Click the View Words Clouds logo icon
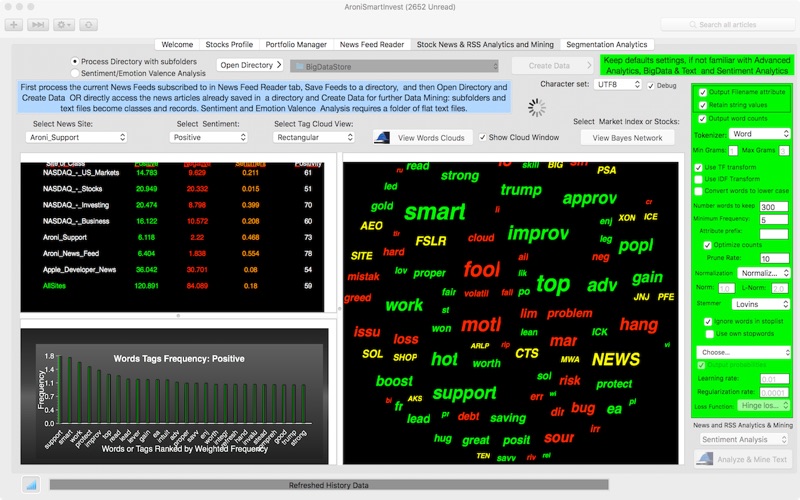 (x=384, y=137)
